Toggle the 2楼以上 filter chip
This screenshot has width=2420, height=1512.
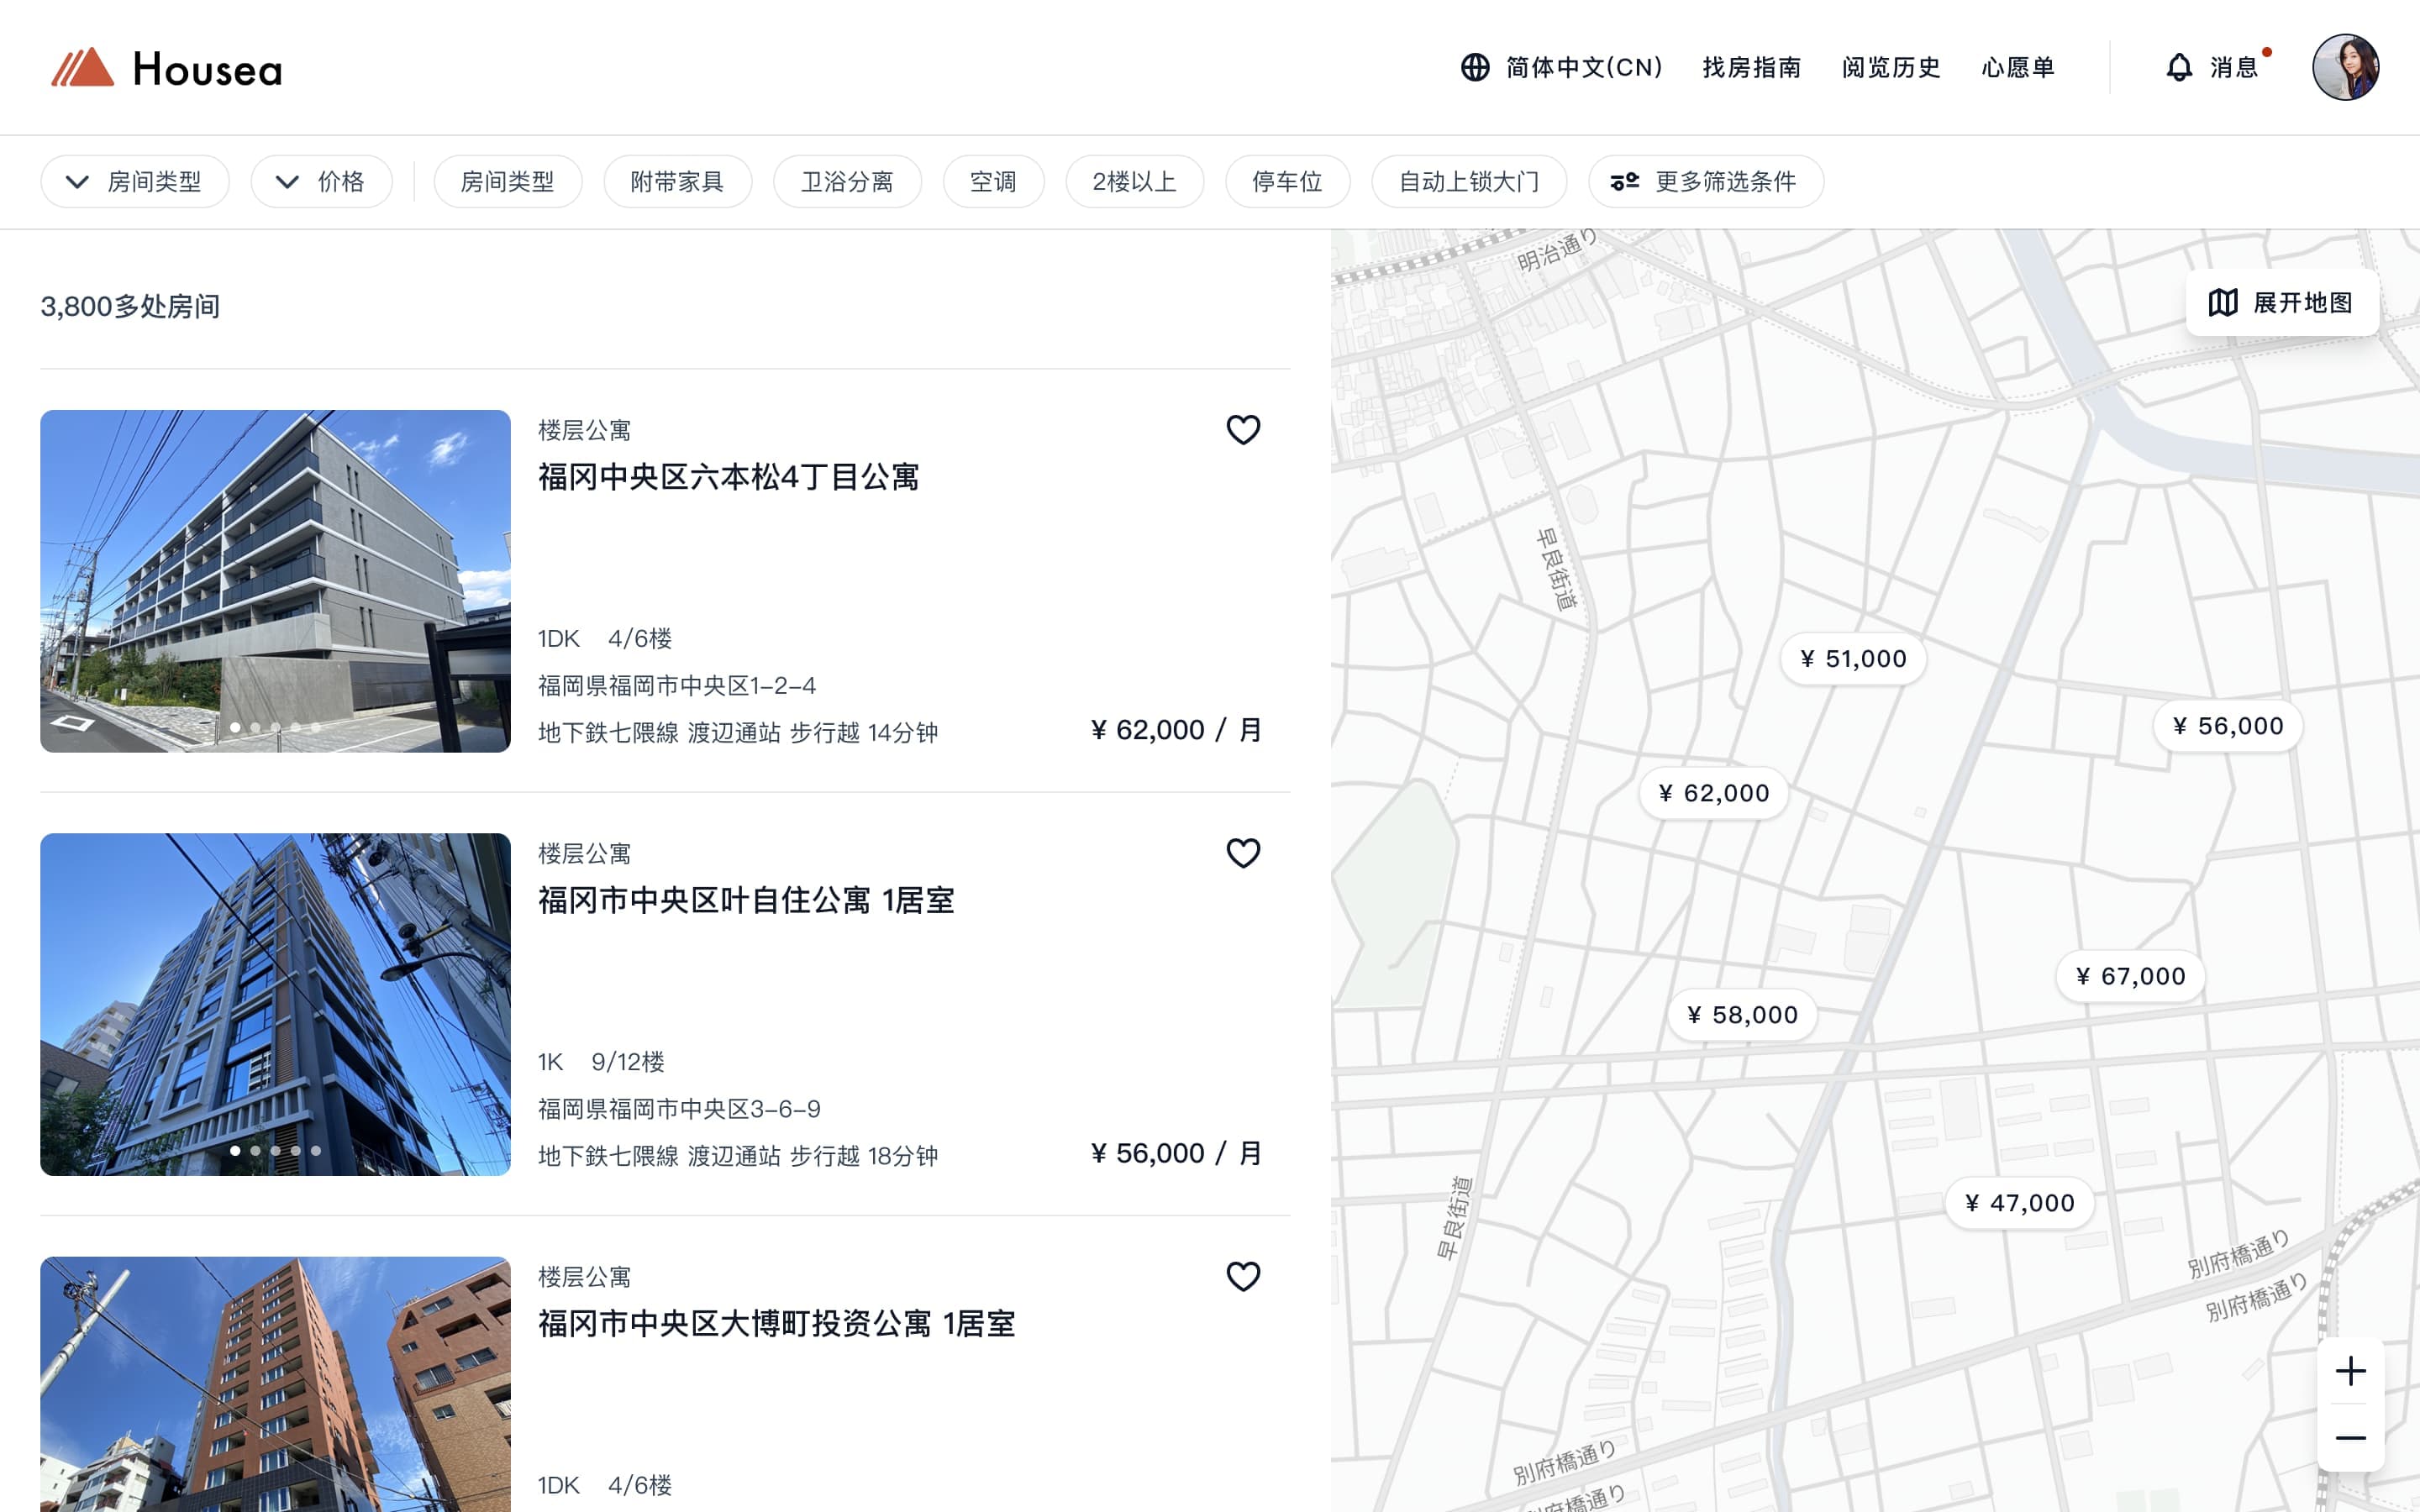tap(1134, 181)
